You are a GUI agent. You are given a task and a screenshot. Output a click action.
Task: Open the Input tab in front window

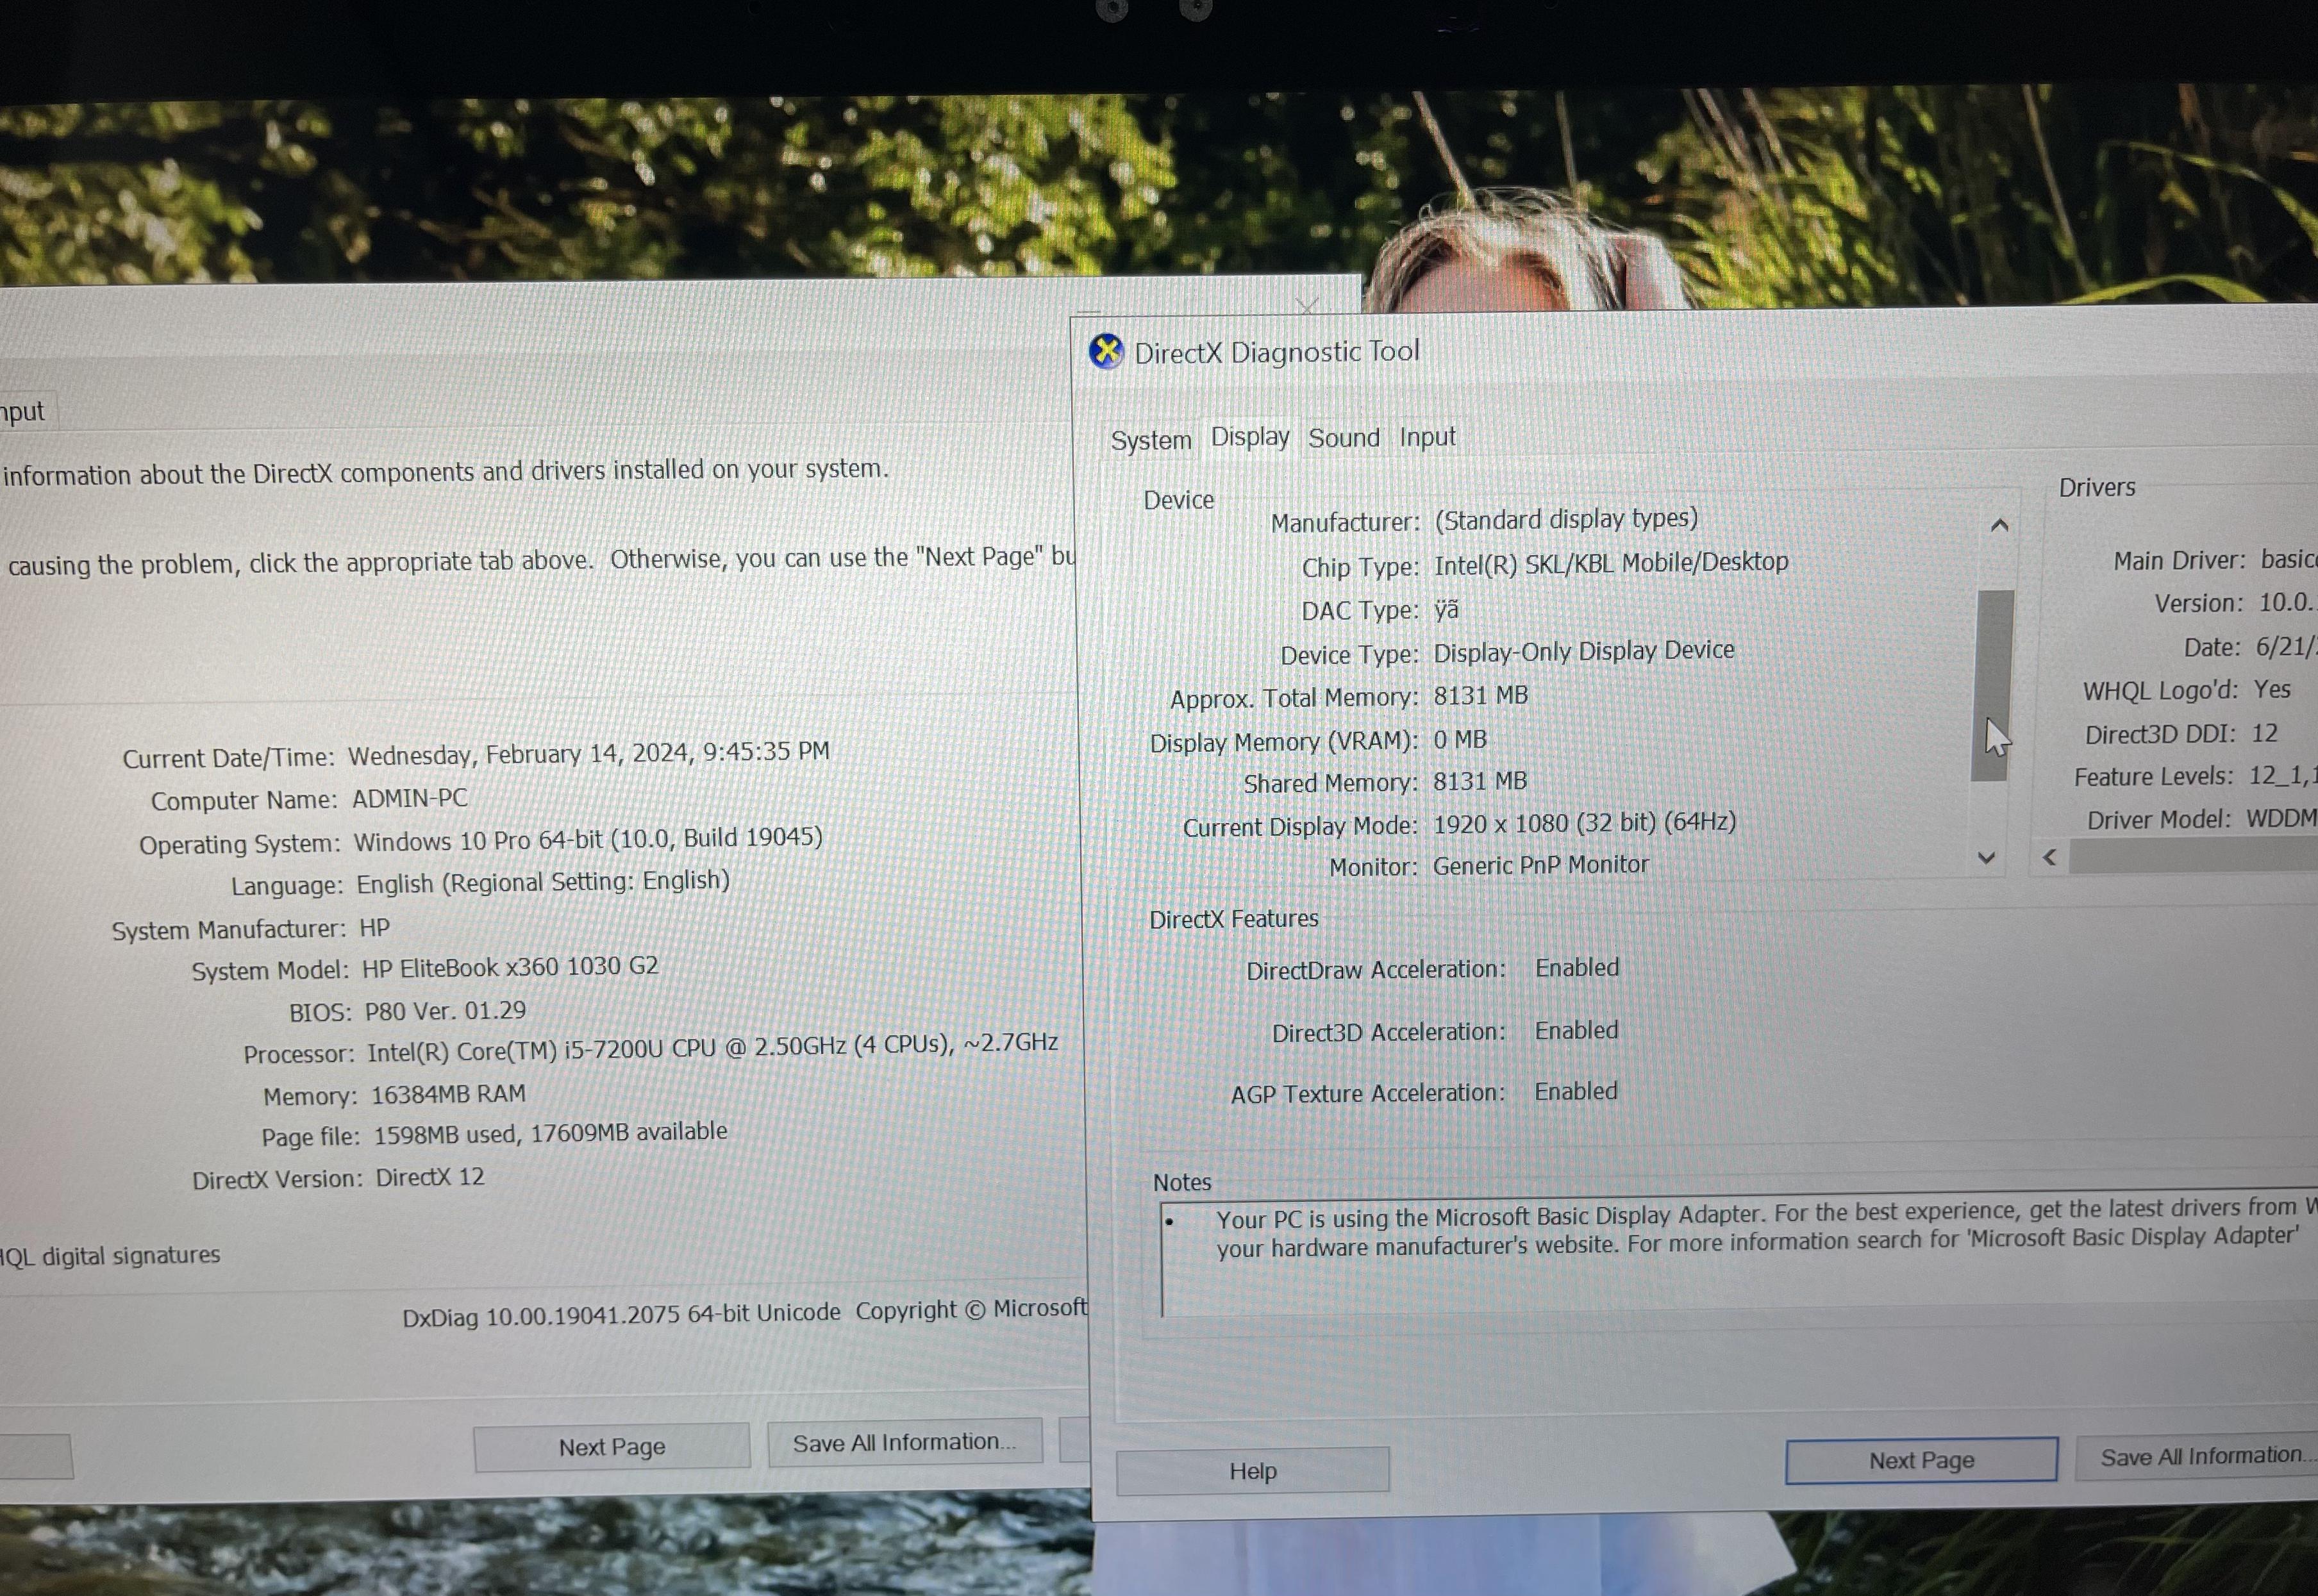[x=1427, y=437]
